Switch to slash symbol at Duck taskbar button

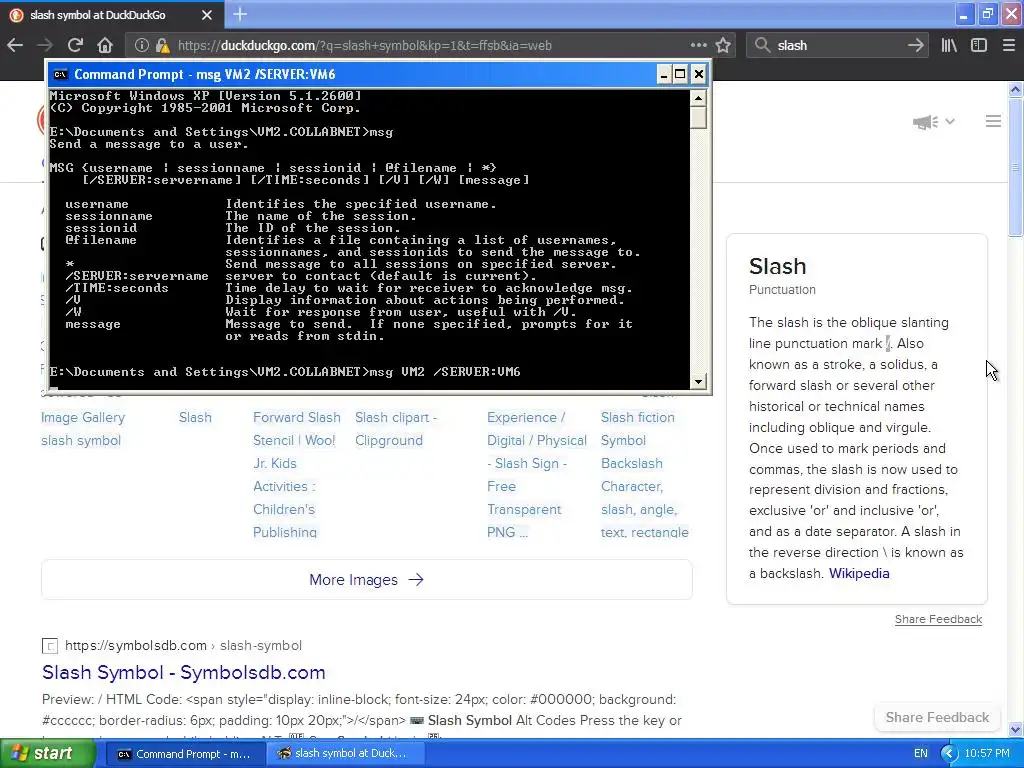click(x=346, y=754)
